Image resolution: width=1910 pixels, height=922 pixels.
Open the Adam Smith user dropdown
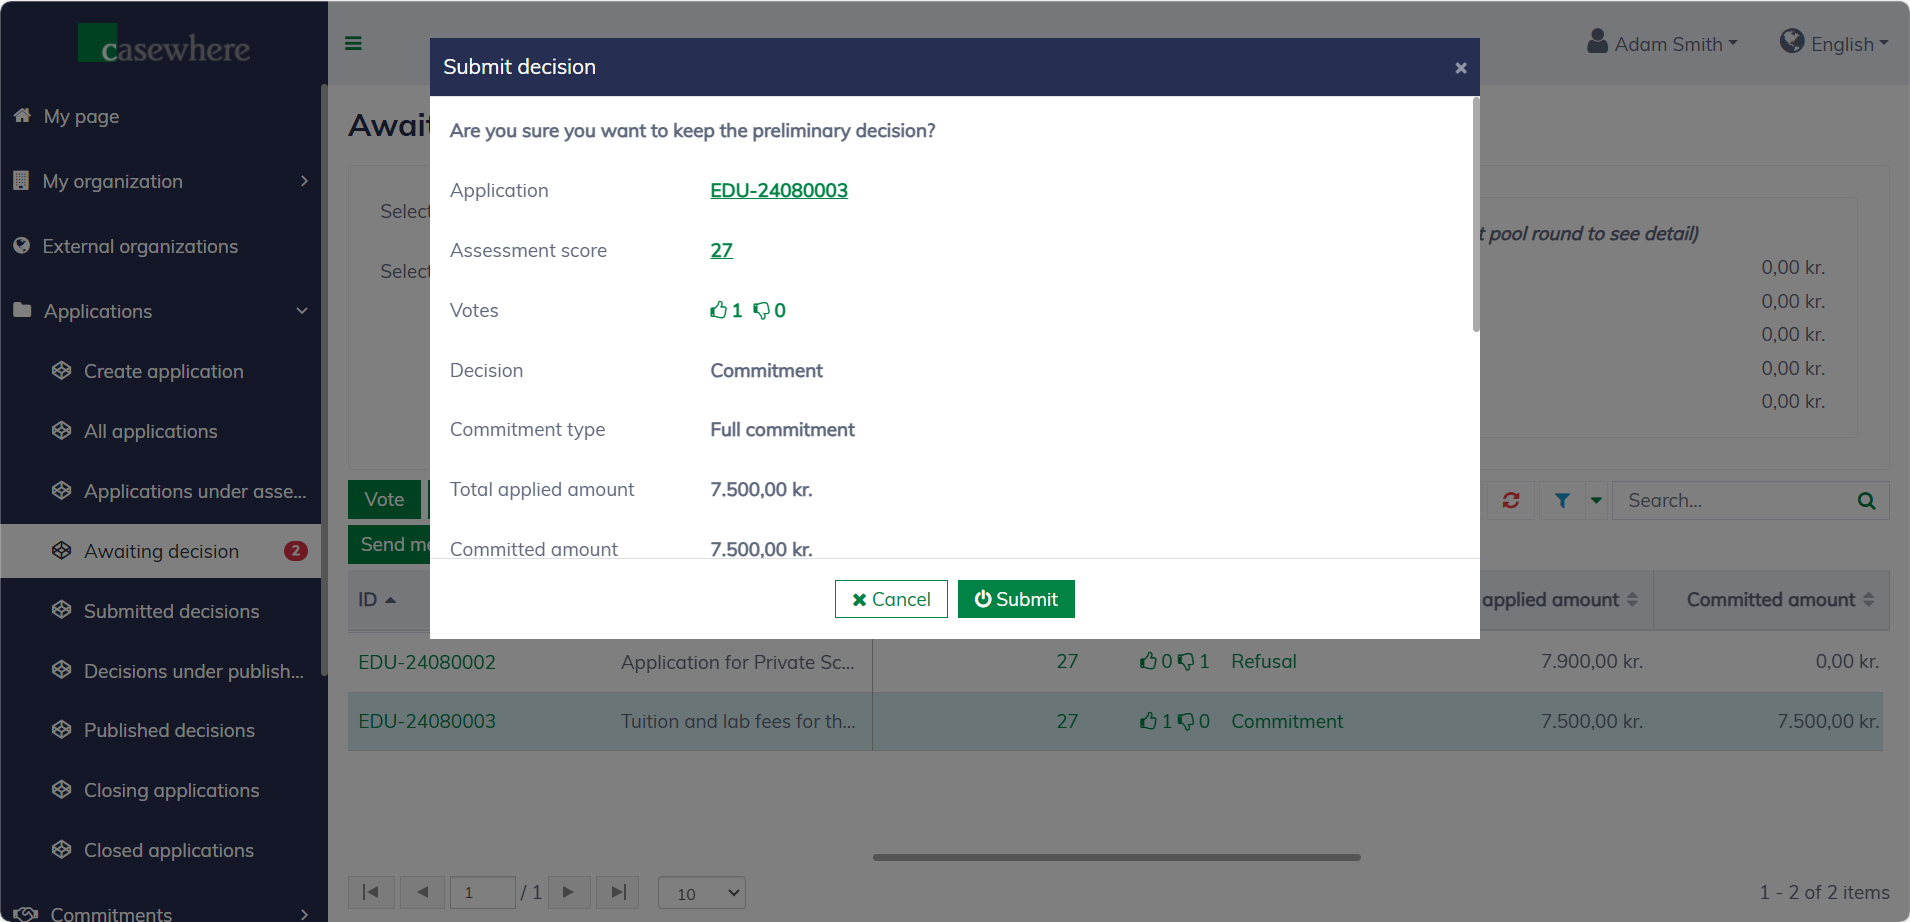(x=1663, y=44)
